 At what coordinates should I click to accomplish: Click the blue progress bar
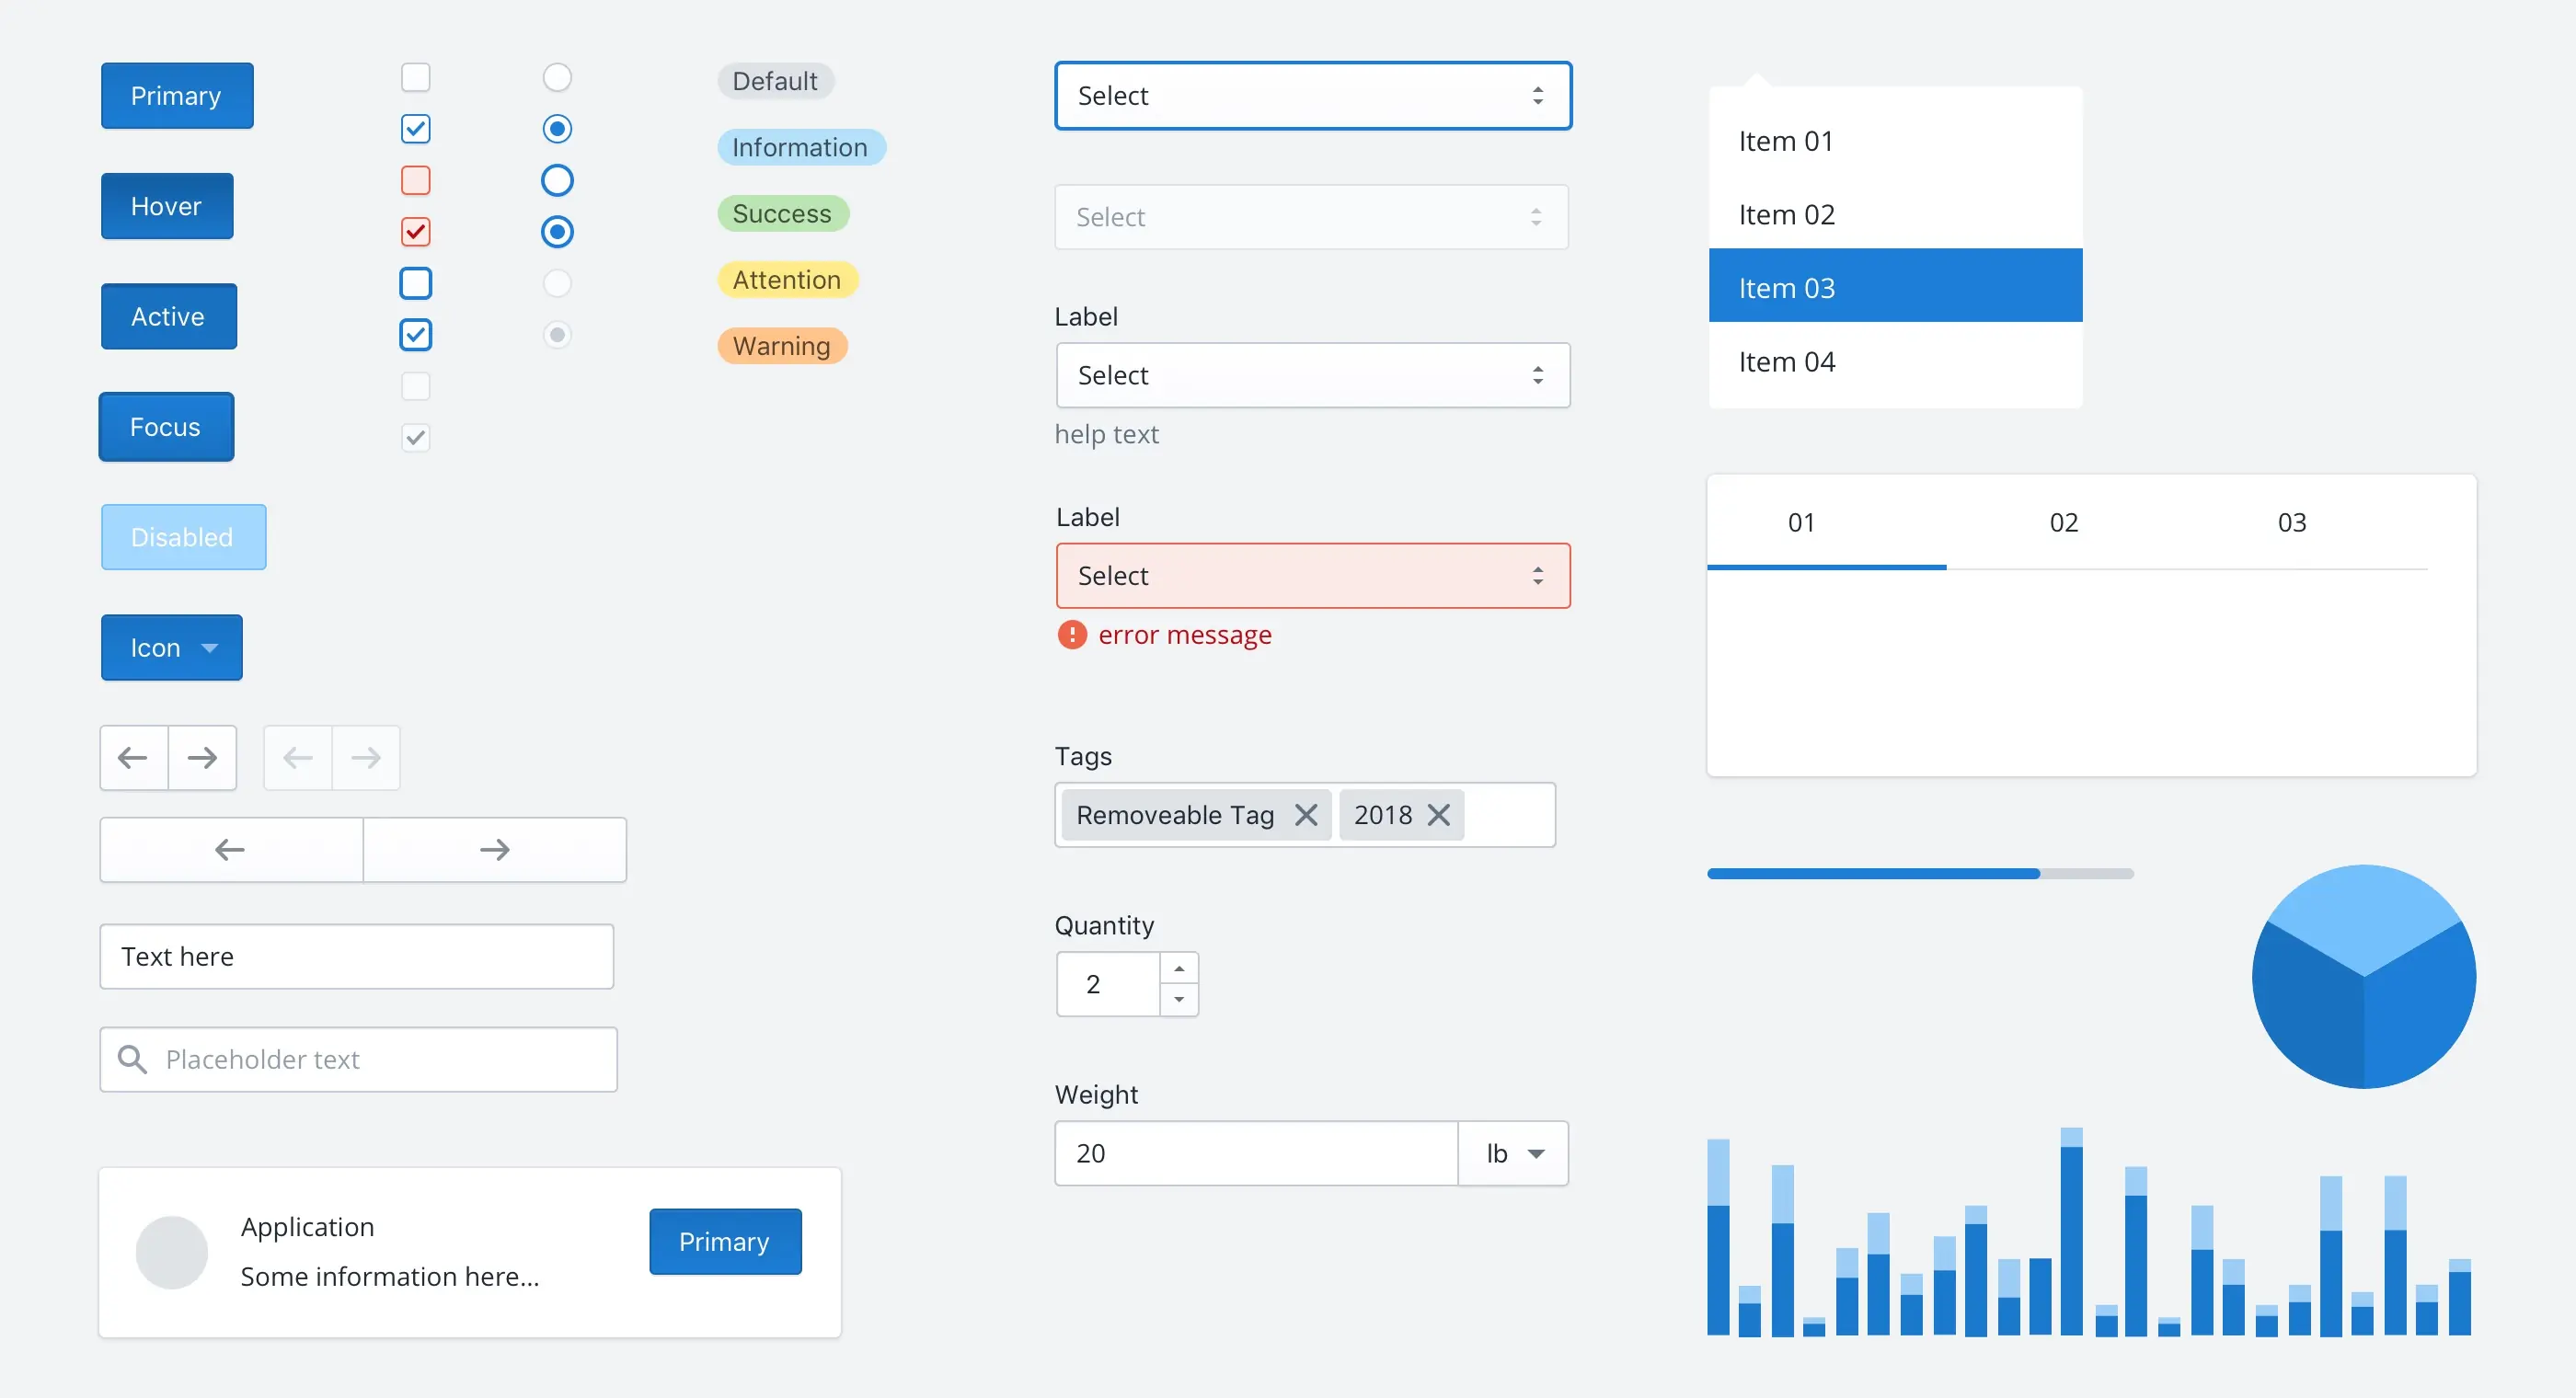point(1870,873)
